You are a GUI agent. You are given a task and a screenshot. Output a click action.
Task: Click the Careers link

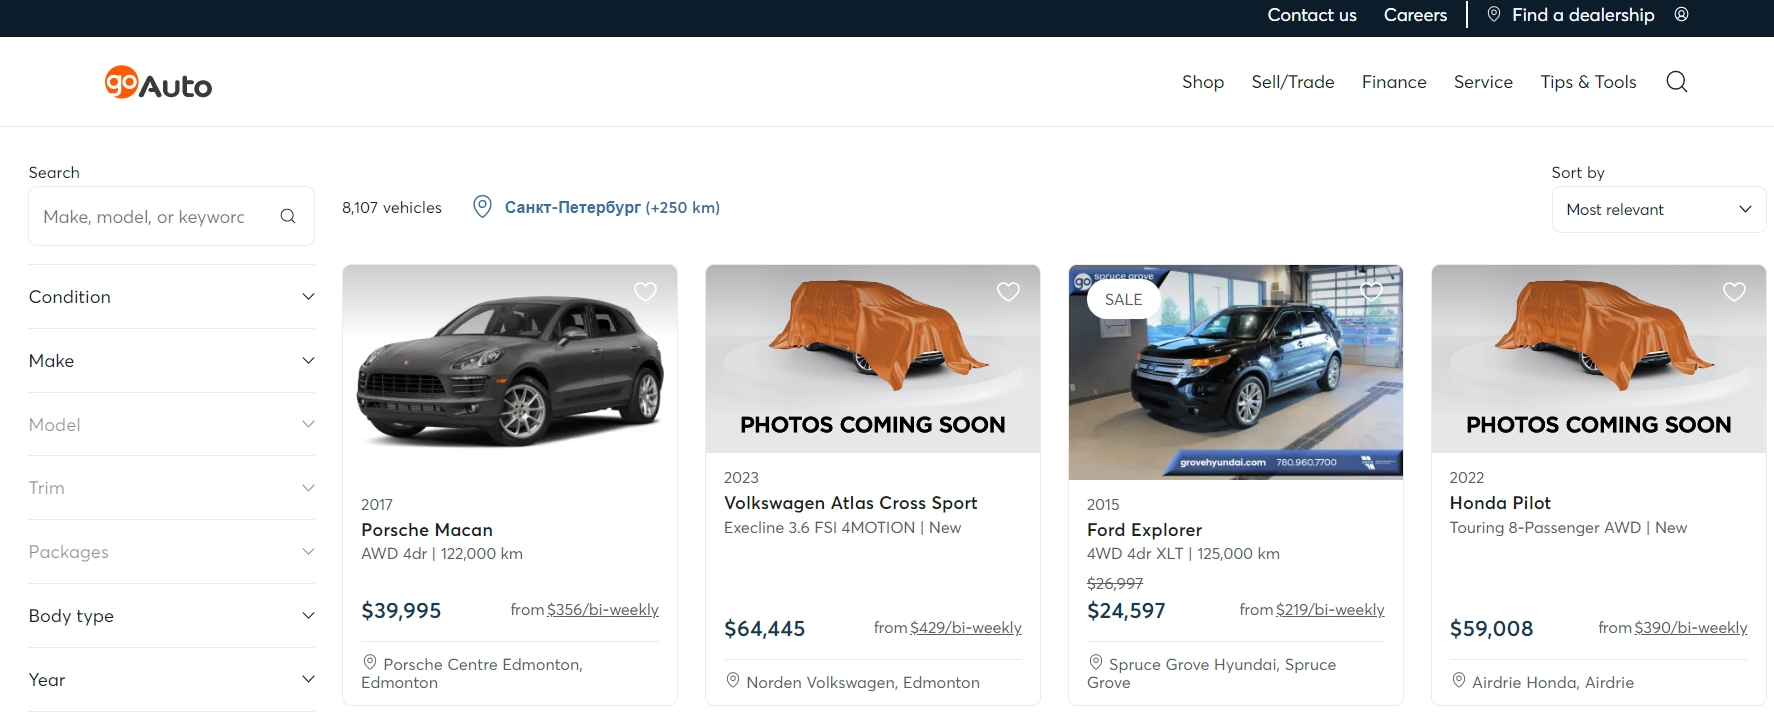pos(1415,15)
